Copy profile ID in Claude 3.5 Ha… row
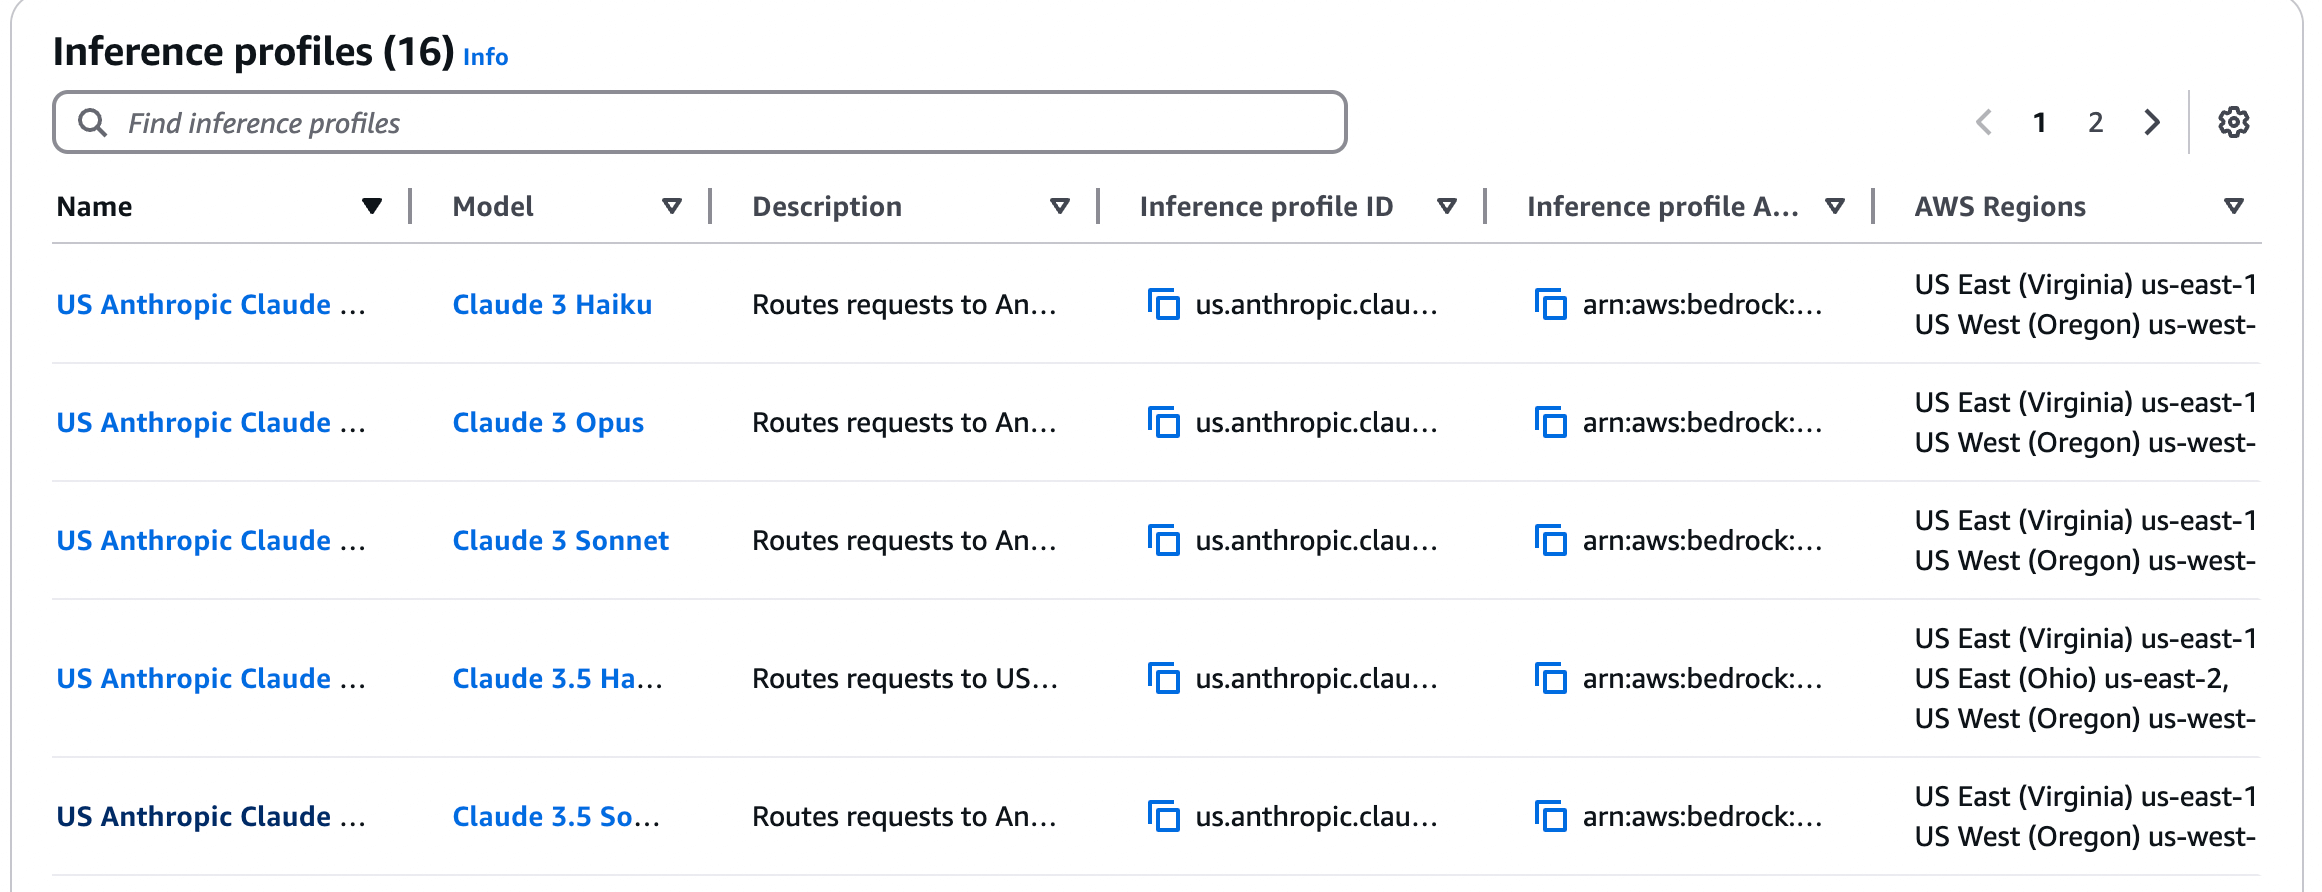This screenshot has width=2322, height=892. [x=1163, y=678]
